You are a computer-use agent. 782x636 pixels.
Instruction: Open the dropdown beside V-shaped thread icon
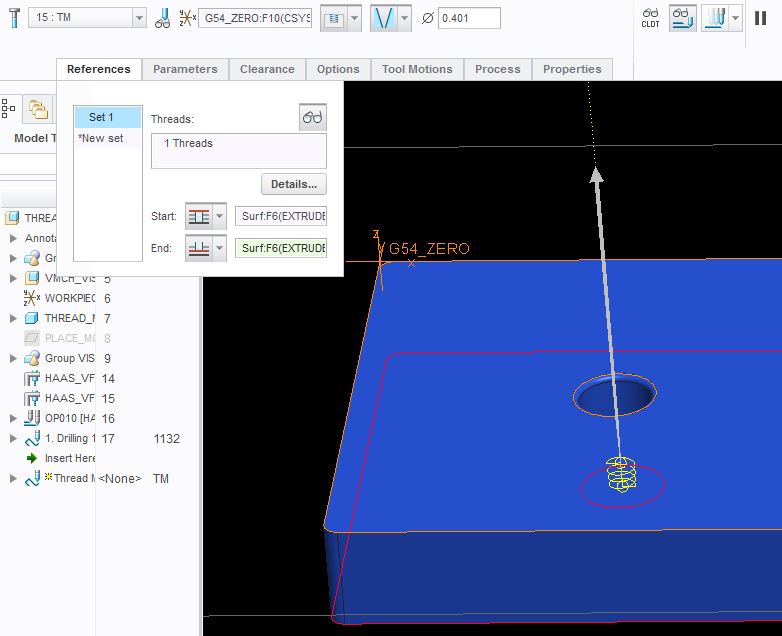pos(404,18)
